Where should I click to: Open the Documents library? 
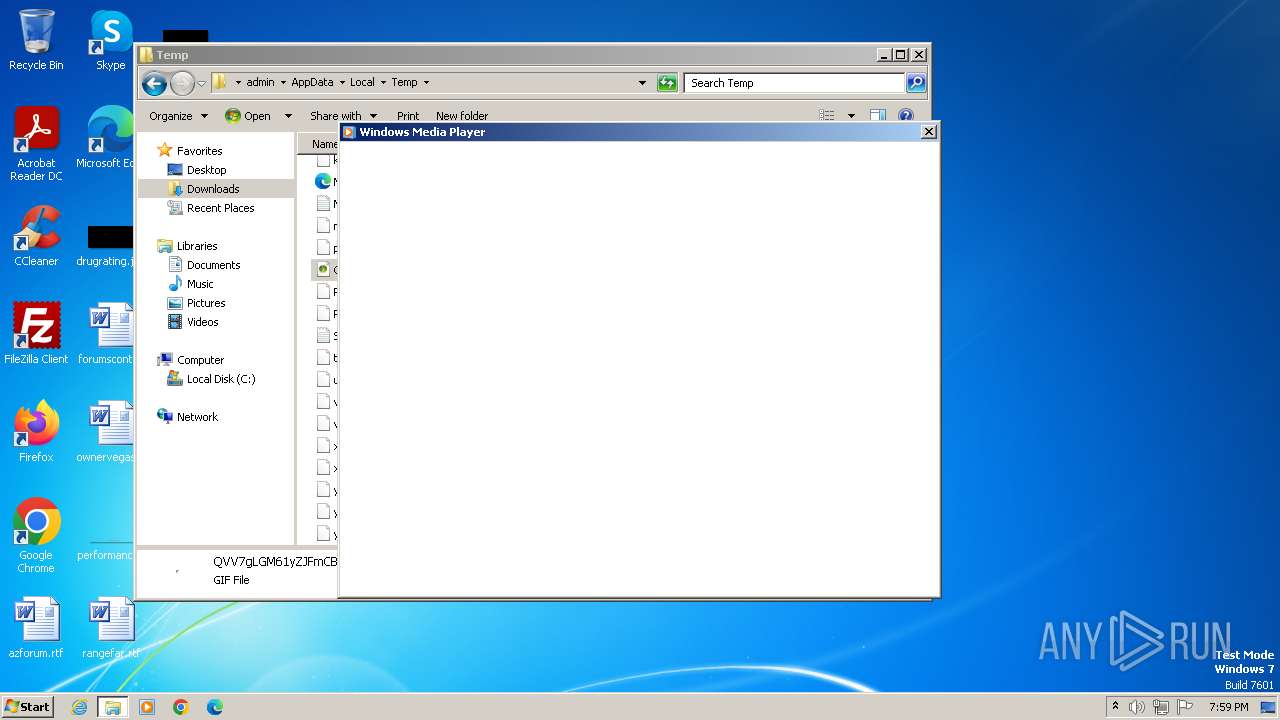(213, 265)
